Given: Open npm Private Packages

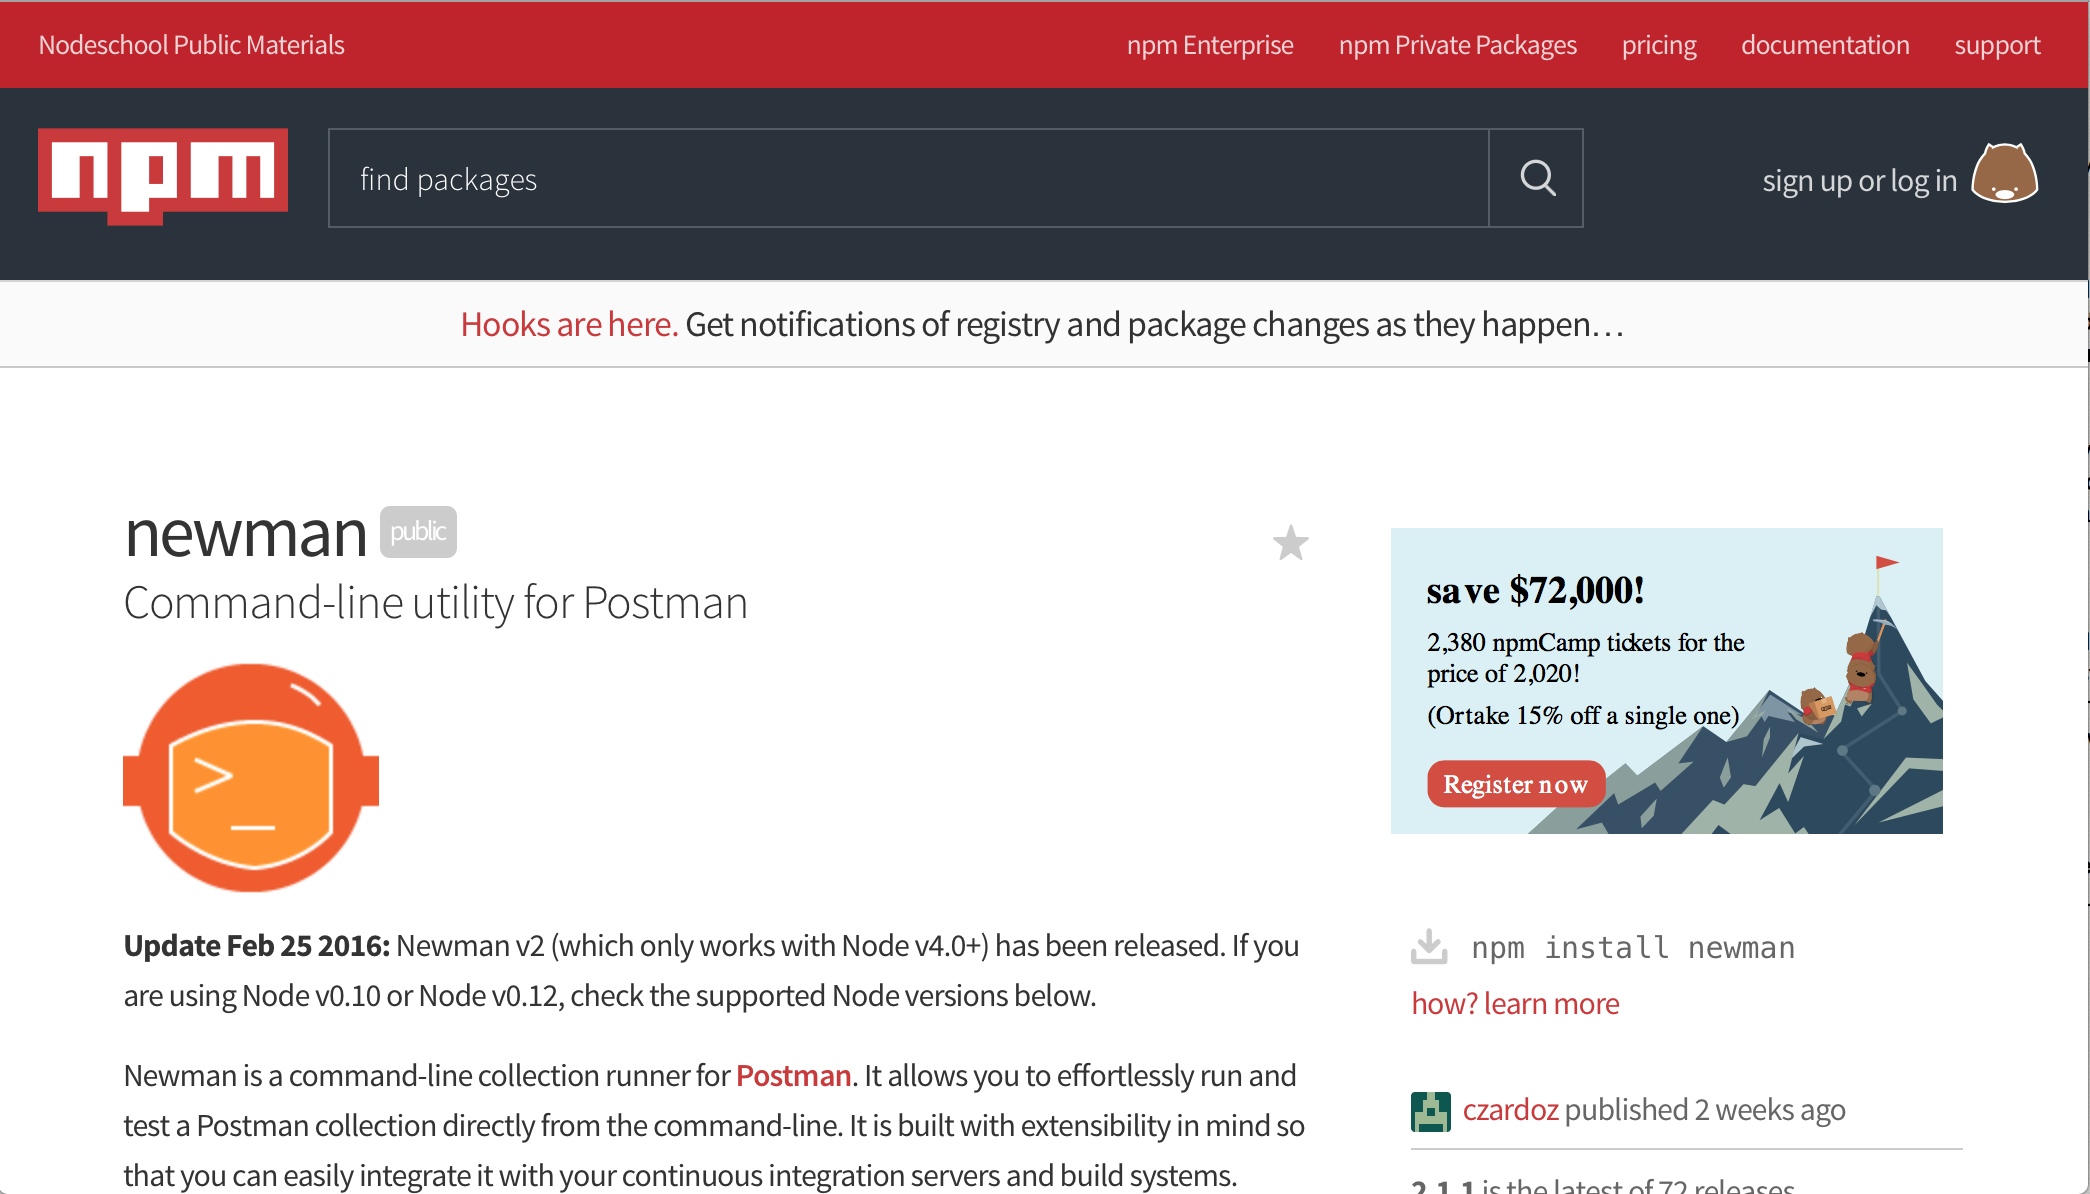Looking at the screenshot, I should tap(1458, 44).
